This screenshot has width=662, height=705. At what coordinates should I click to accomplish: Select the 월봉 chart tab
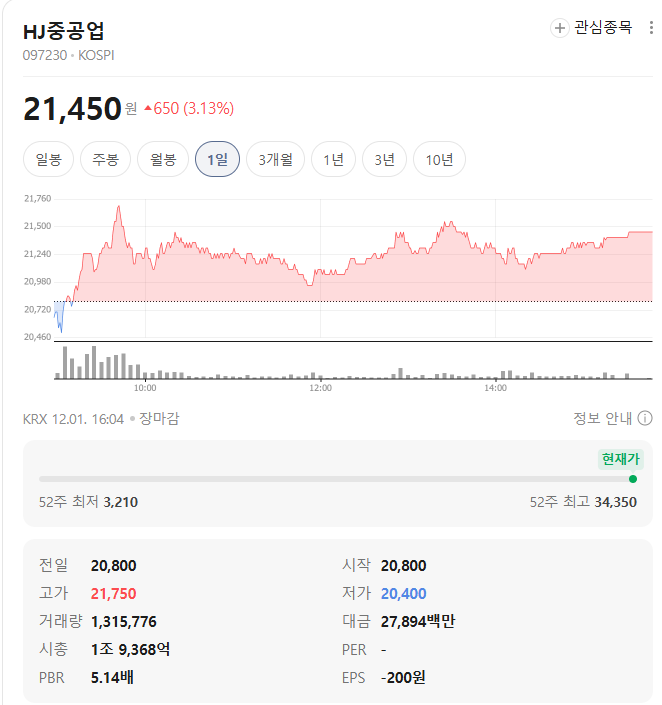click(163, 159)
